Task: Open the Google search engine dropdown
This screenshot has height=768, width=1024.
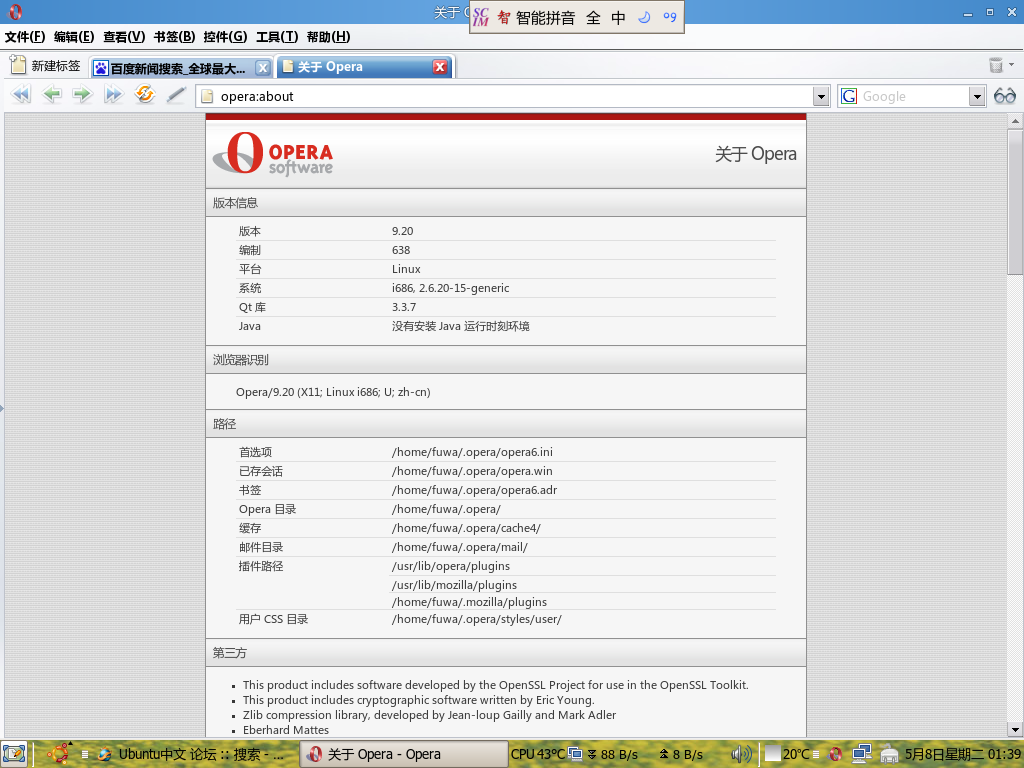Action: click(977, 97)
